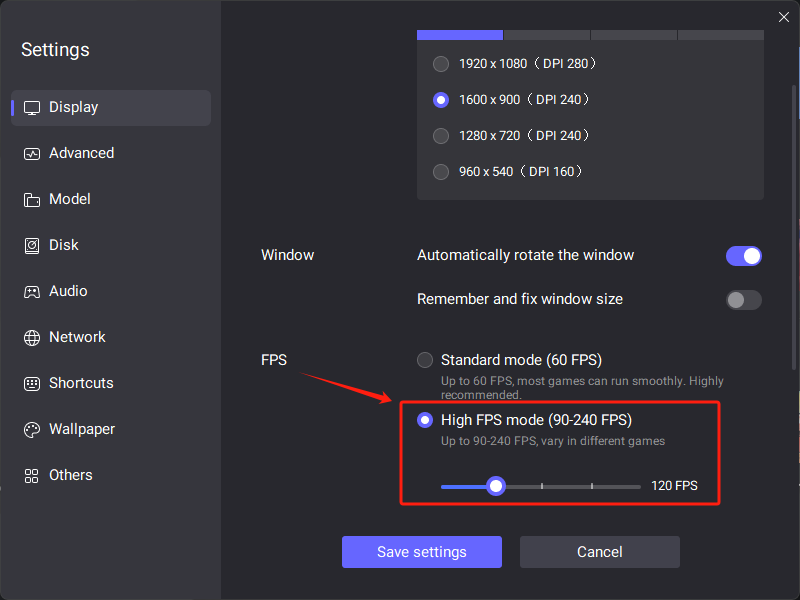Click the Cancel button
Viewport: 800px width, 600px height.
pos(599,552)
